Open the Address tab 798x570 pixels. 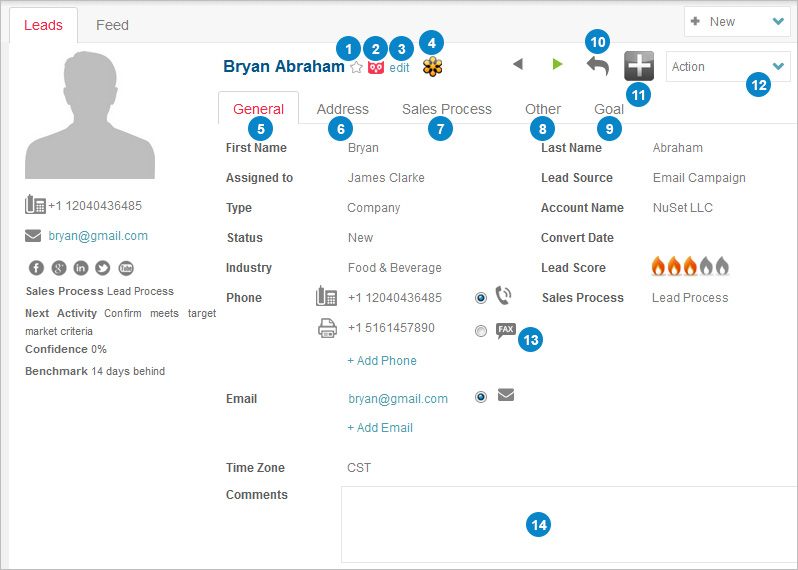coord(343,109)
